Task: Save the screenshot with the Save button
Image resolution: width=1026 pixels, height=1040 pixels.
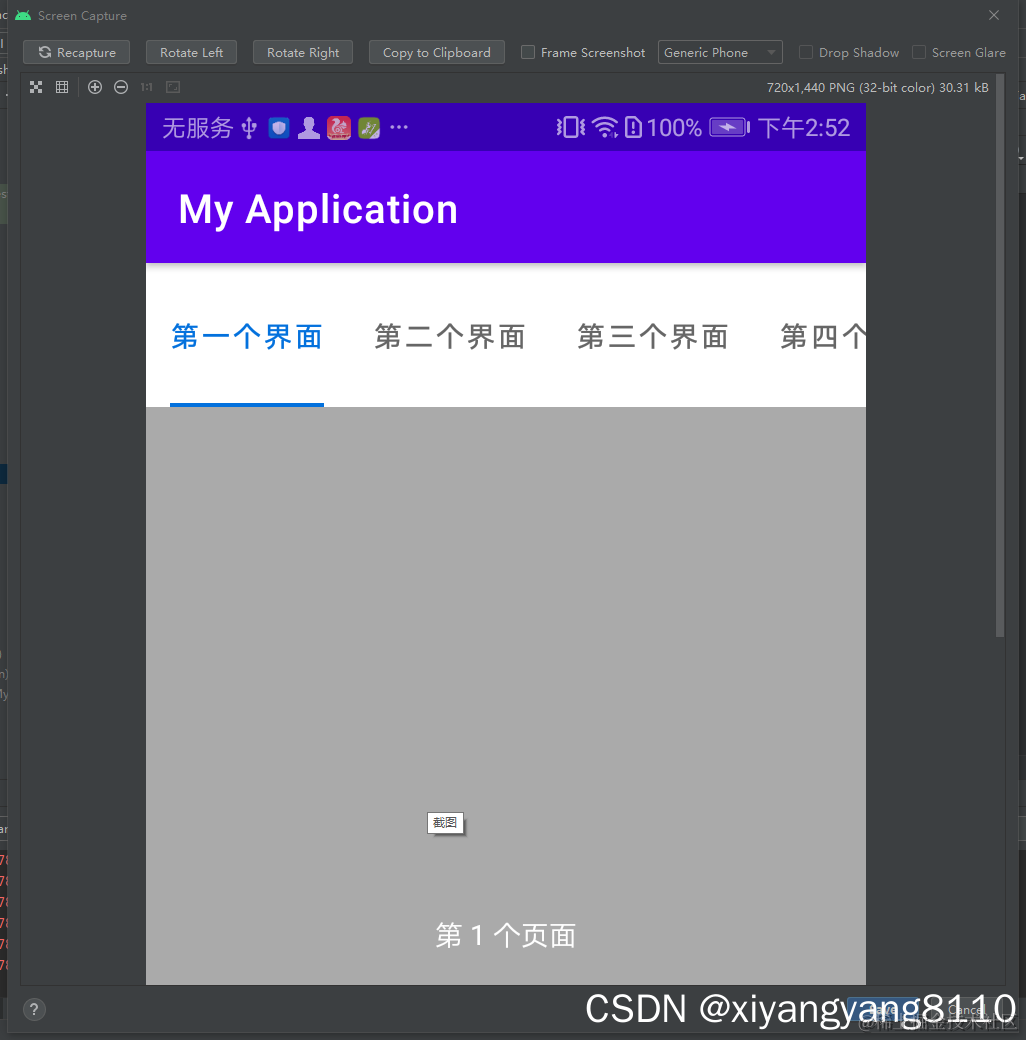Action: coord(881,1010)
